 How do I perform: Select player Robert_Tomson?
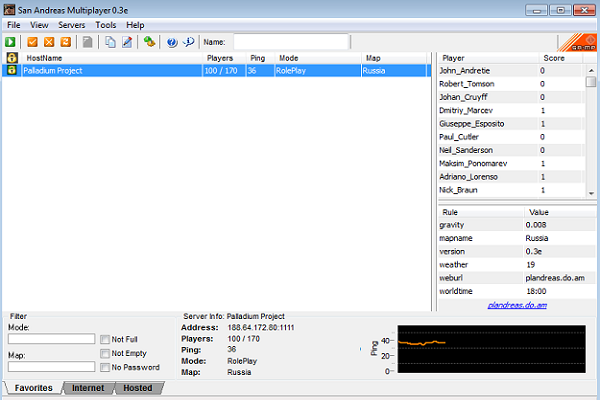512,84
